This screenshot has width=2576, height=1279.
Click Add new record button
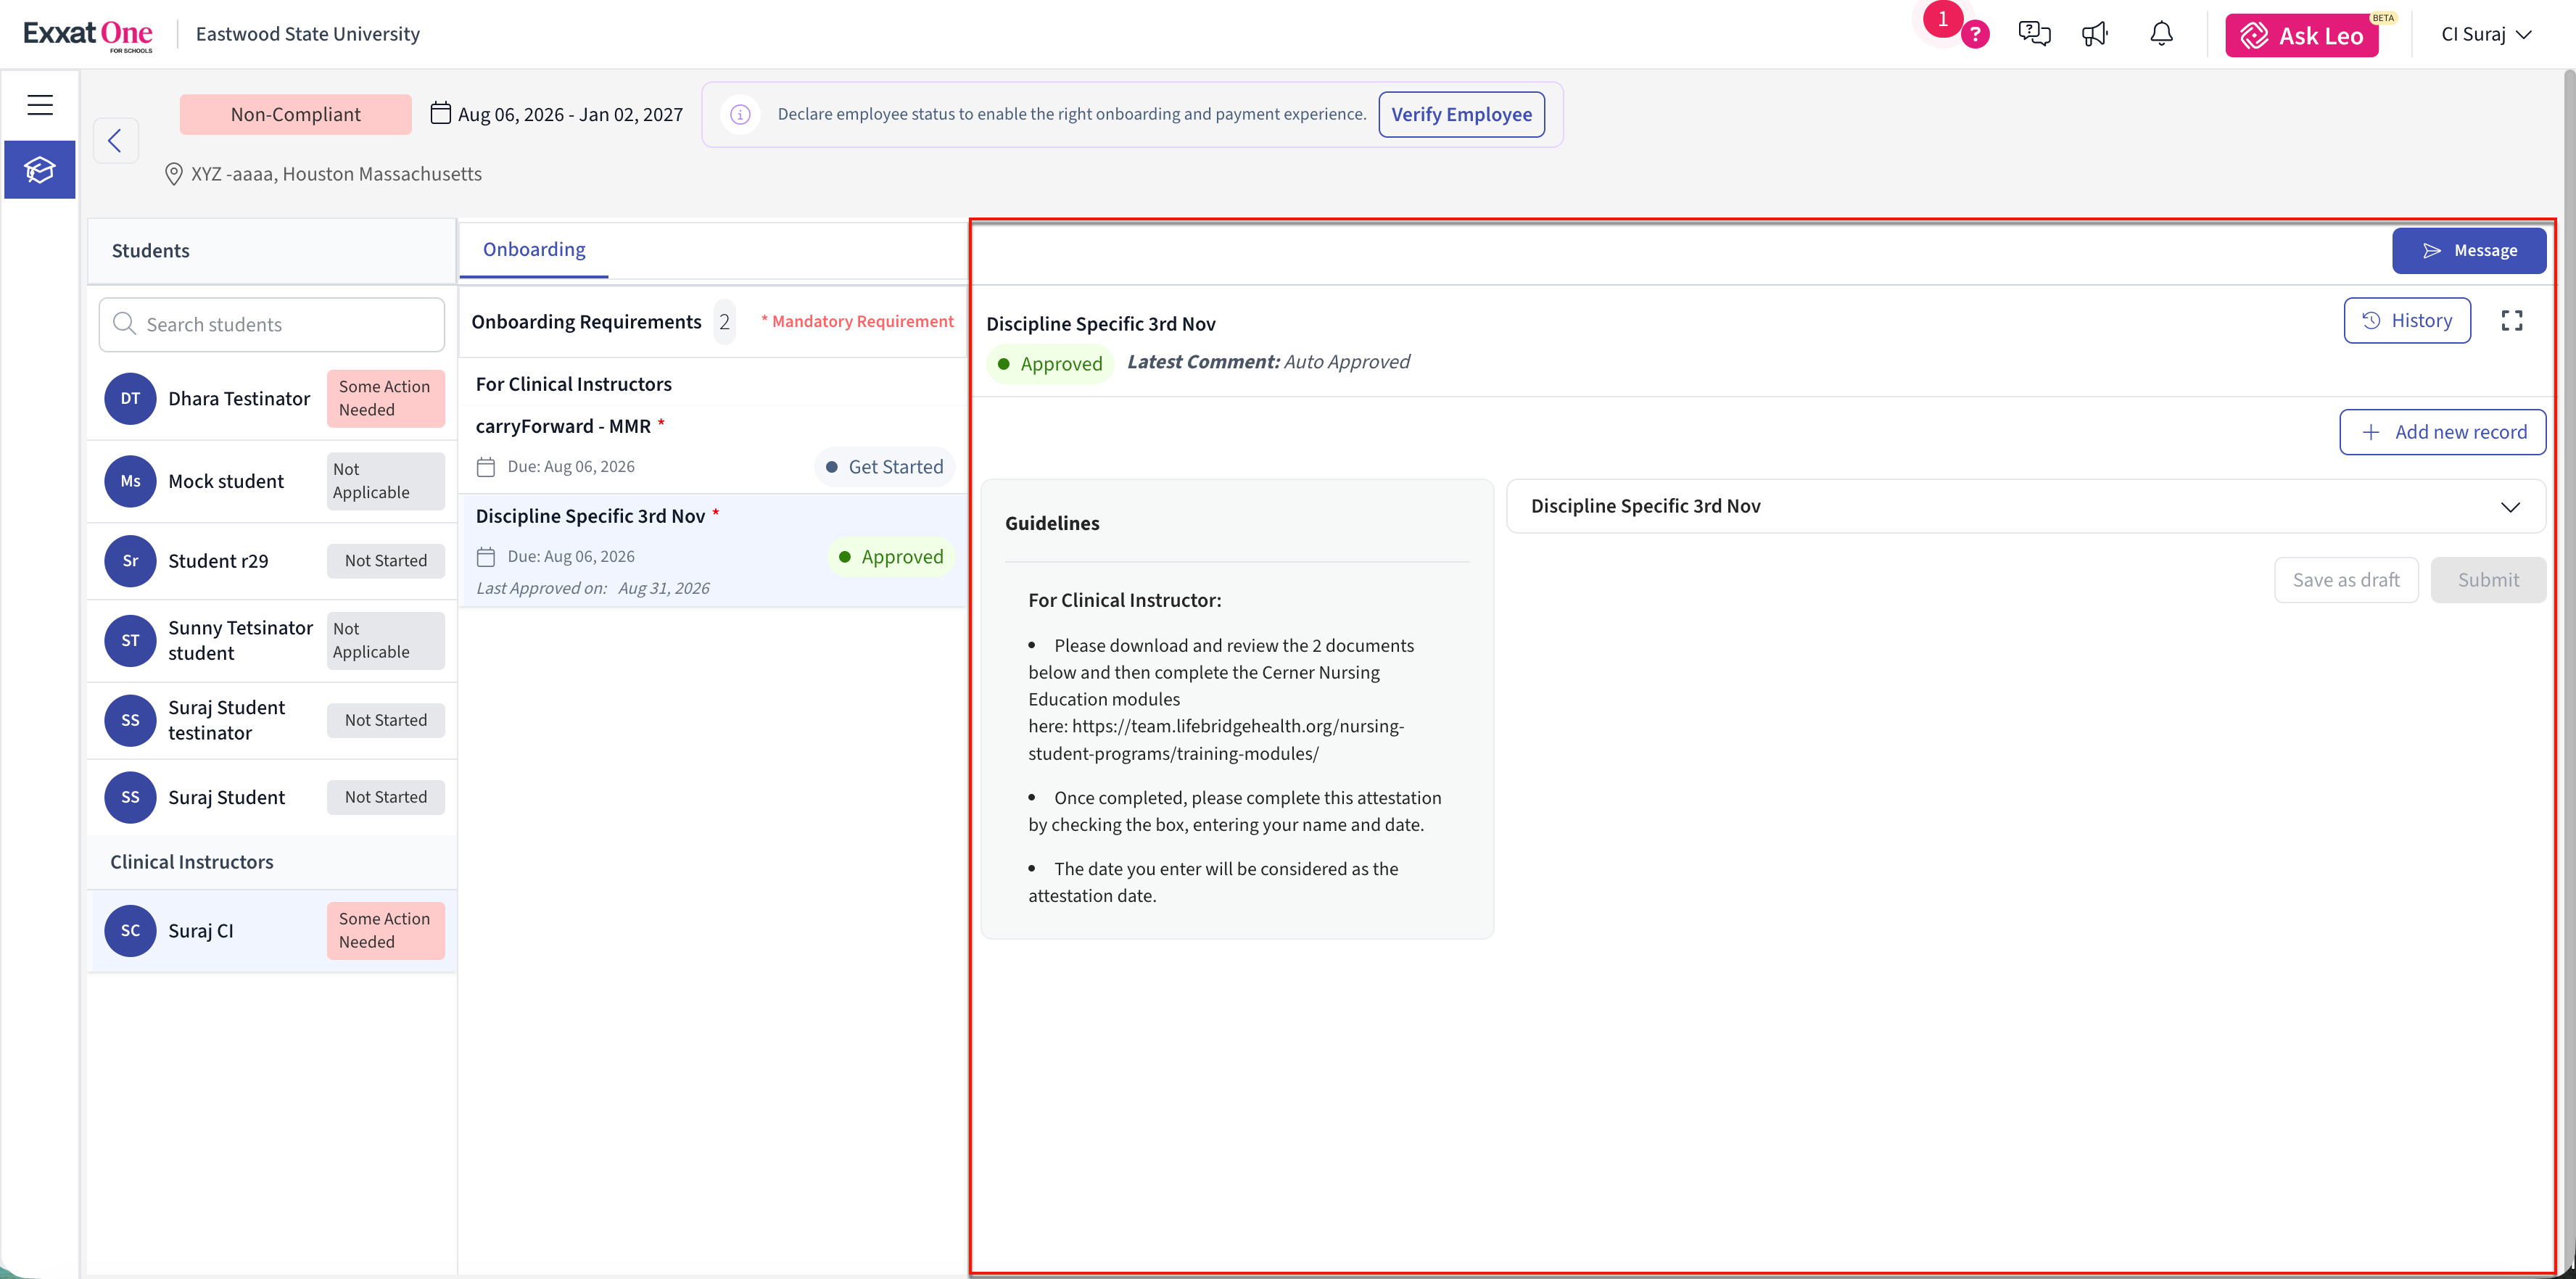tap(2442, 432)
